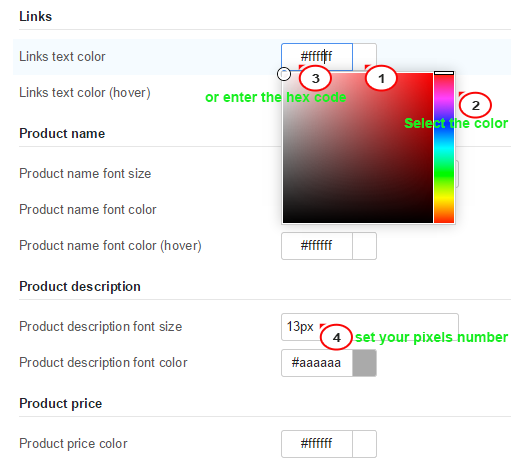Focus the #aaaaaa hex code field
Screen dimensions: 511x474
pyautogui.click(x=317, y=363)
